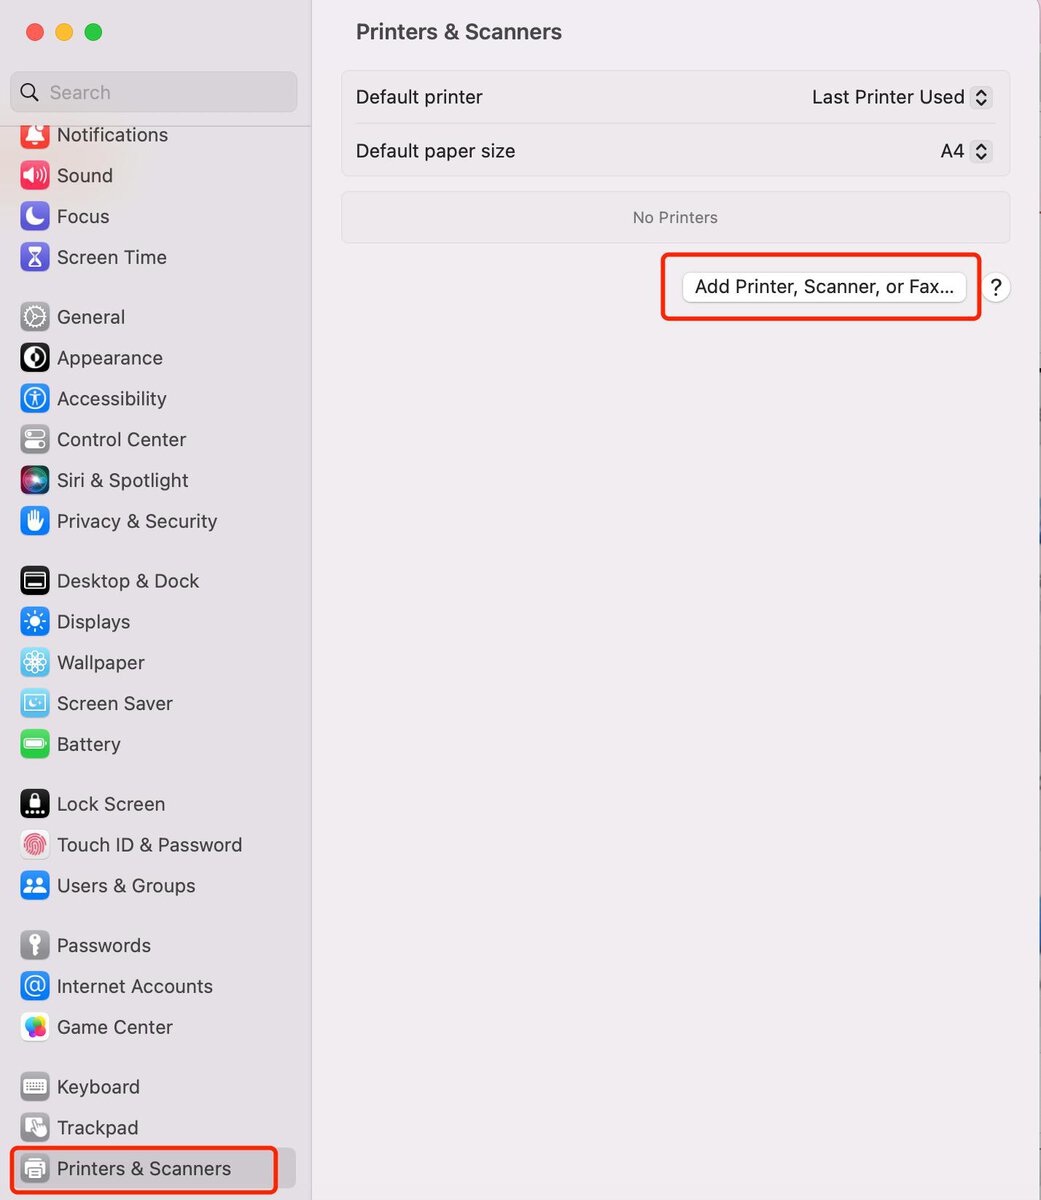The image size is (1041, 1200).
Task: Click the Privacy & Security hand icon
Action: [35, 522]
